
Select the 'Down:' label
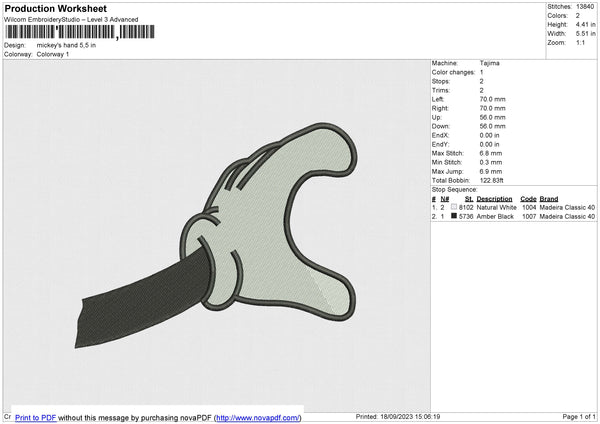441,126
